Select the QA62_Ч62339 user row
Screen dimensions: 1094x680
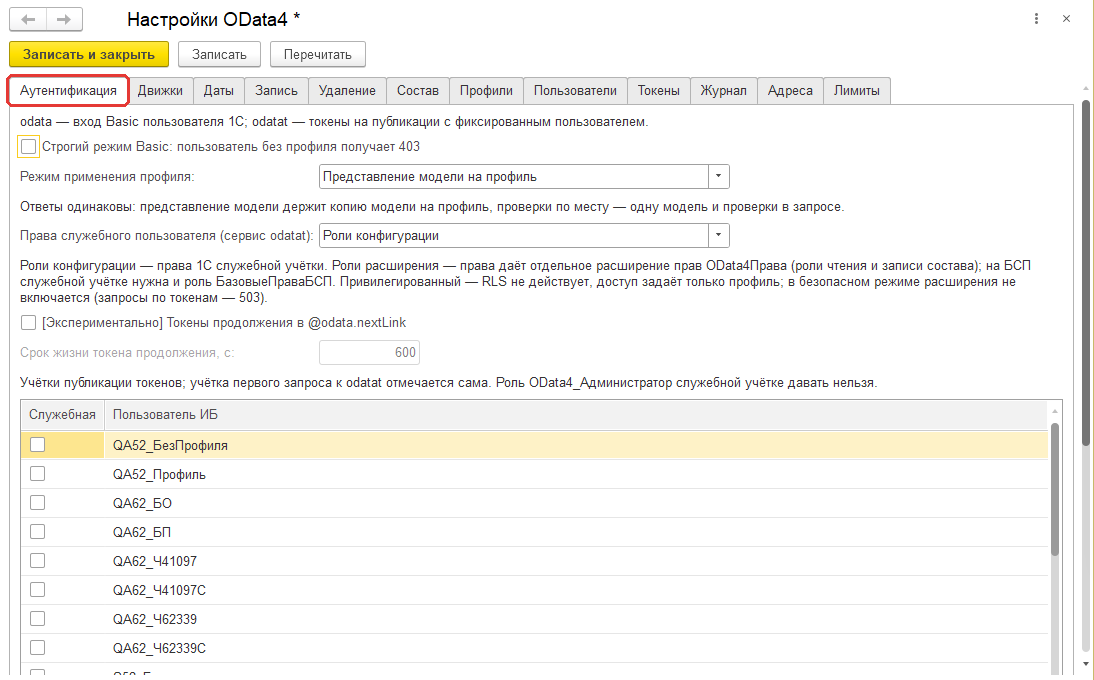tap(534, 619)
